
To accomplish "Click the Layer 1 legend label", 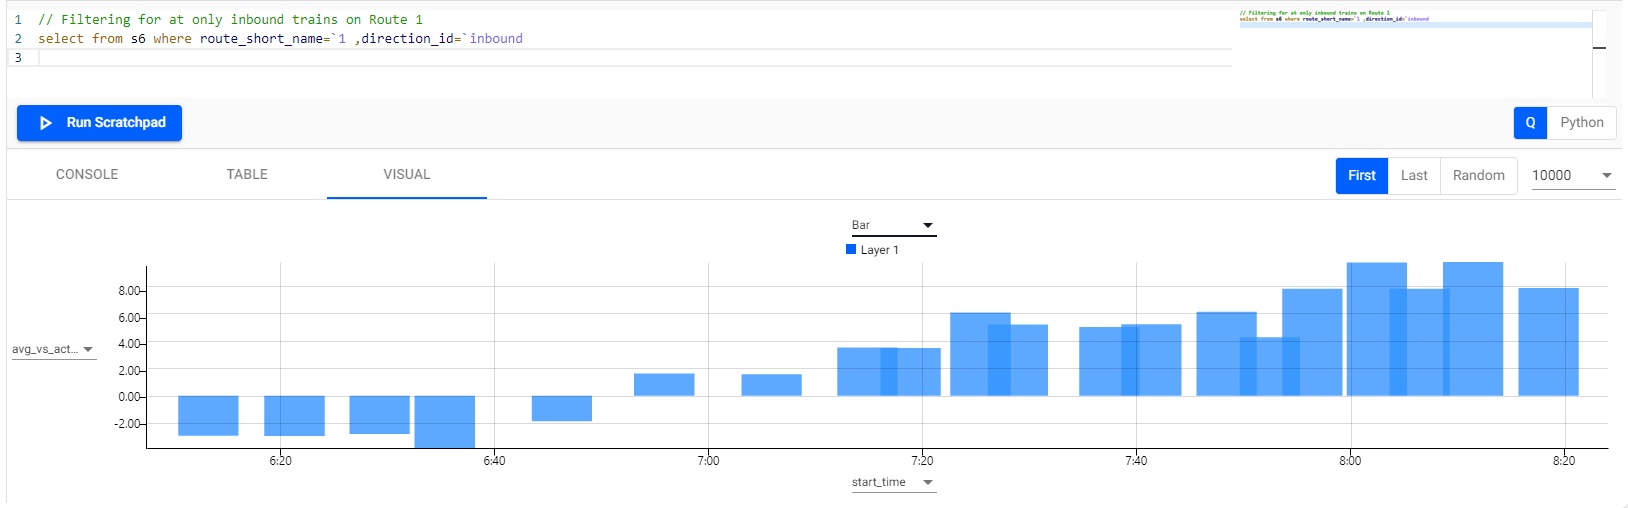I will click(x=880, y=250).
